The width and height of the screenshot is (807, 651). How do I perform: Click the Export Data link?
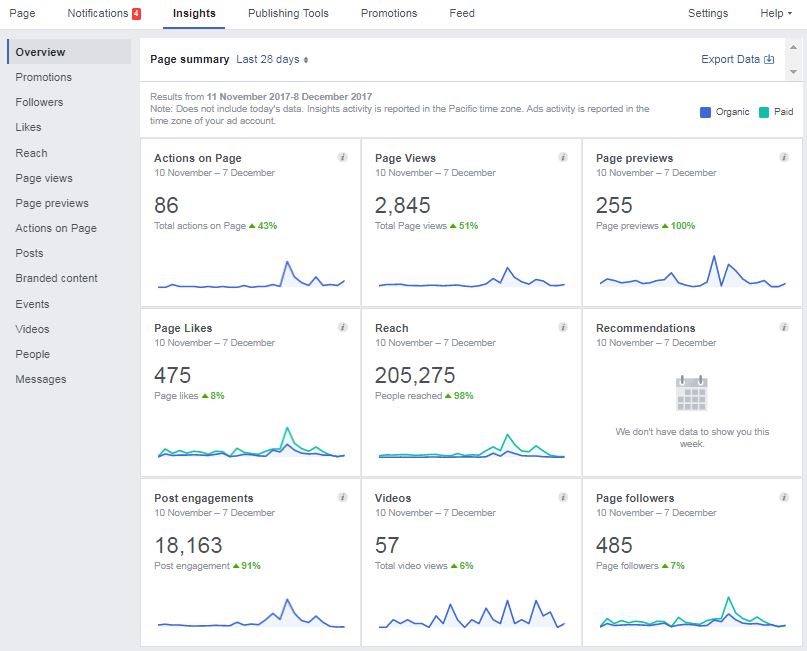738,59
